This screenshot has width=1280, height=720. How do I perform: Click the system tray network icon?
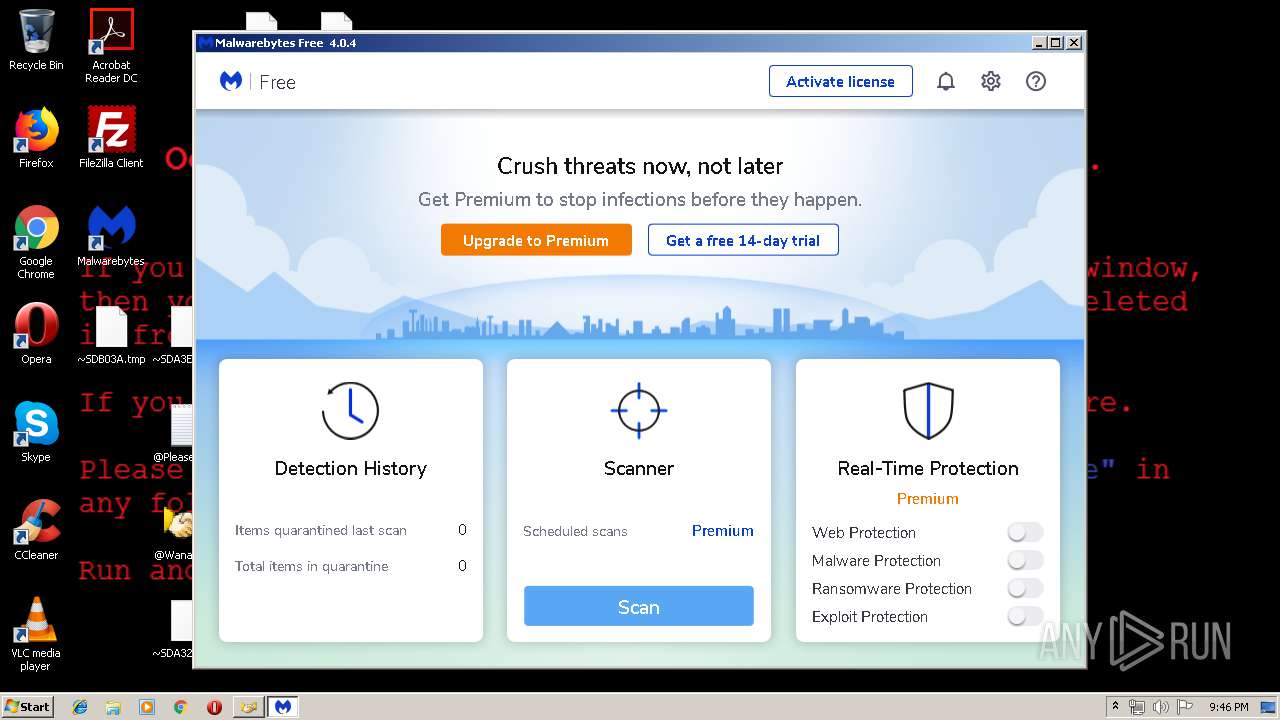point(1137,707)
